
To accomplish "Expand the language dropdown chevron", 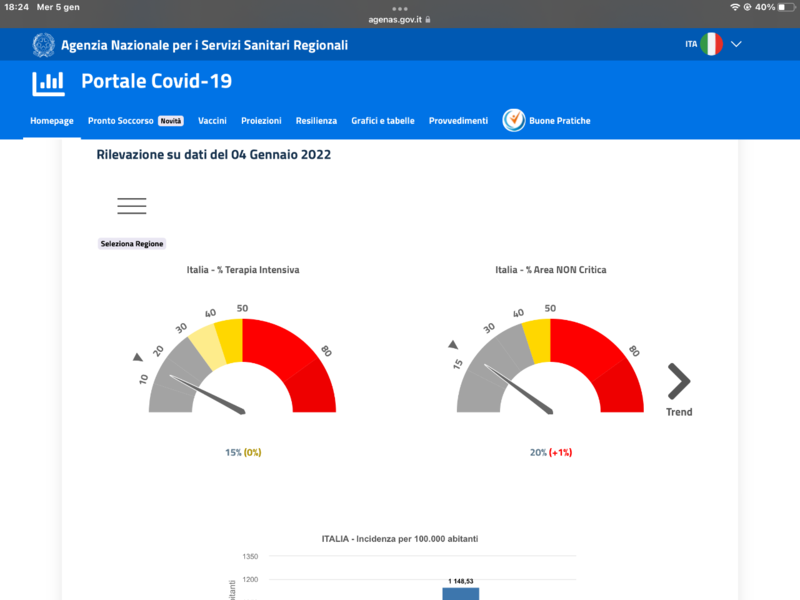I will tap(737, 44).
